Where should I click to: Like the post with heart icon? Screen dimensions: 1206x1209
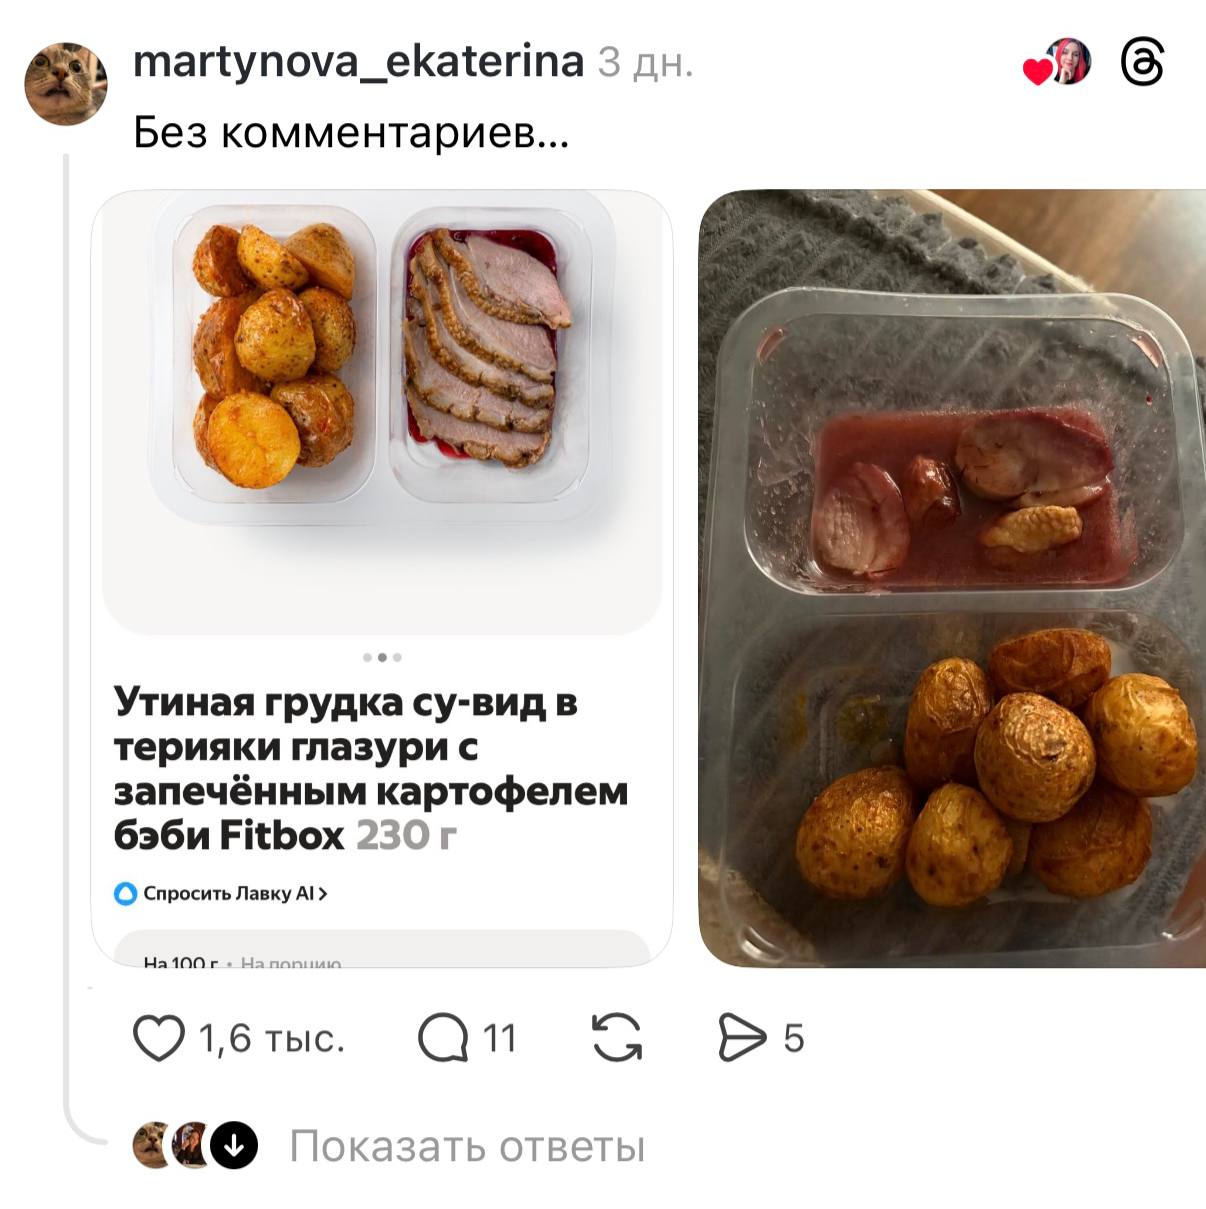click(159, 1038)
